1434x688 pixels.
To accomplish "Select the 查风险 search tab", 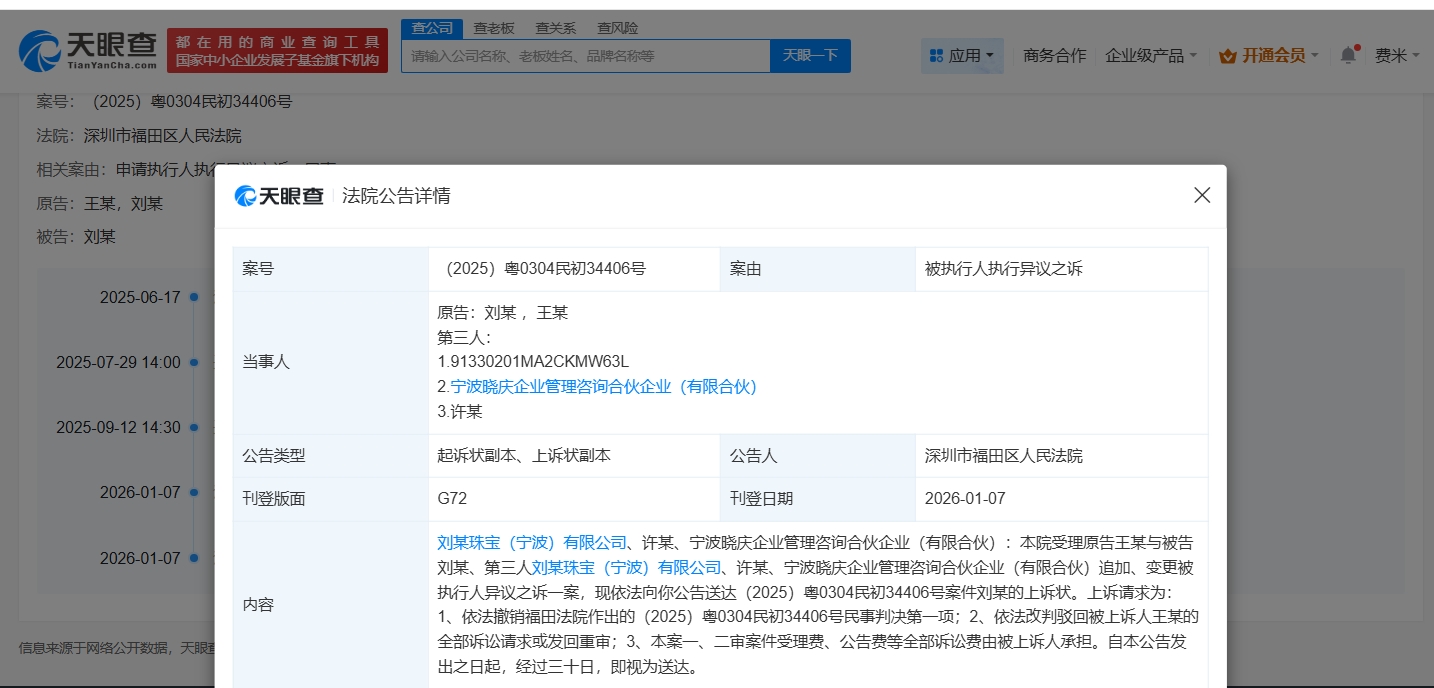I will 617,28.
